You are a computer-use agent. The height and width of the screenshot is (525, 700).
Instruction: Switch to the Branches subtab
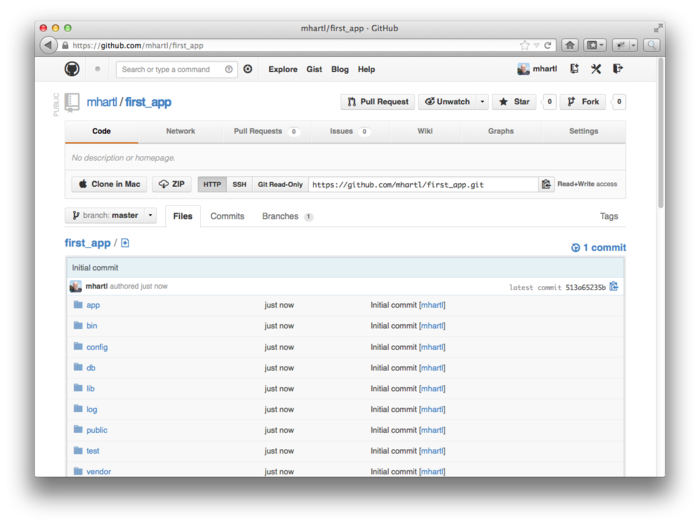(288, 216)
